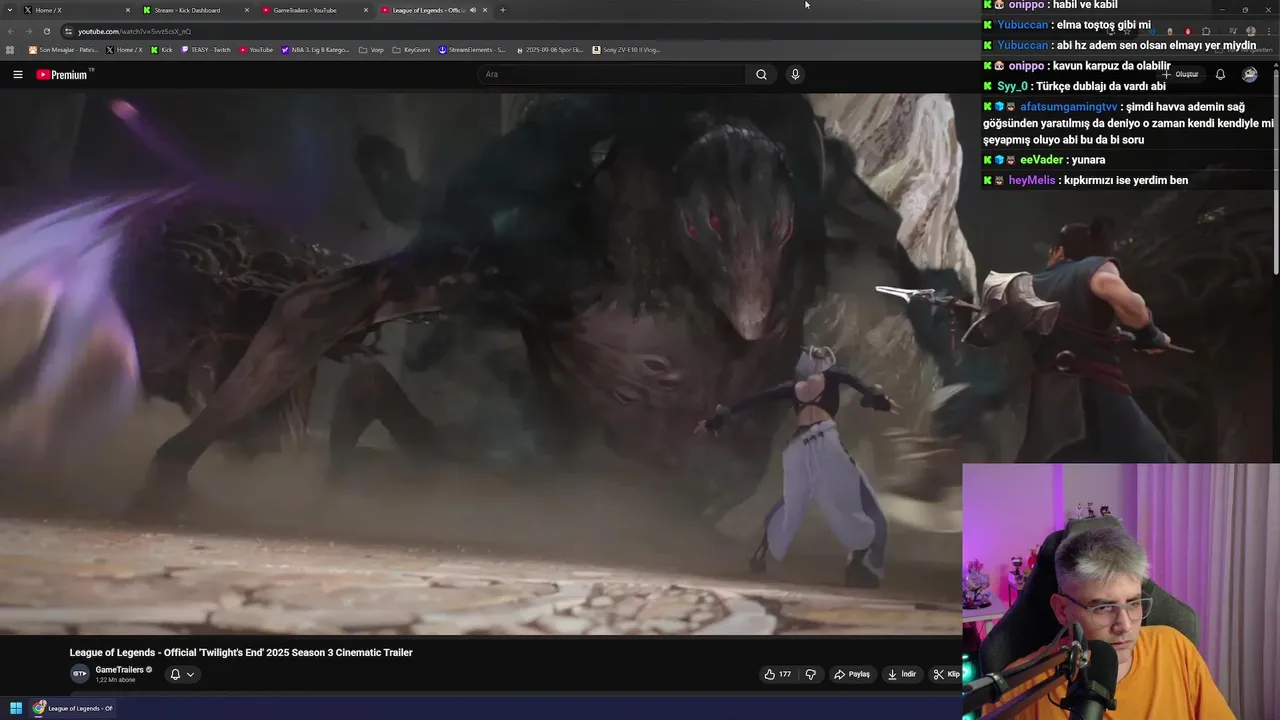
Task: Open the Windows Start menu
Action: [x=16, y=708]
